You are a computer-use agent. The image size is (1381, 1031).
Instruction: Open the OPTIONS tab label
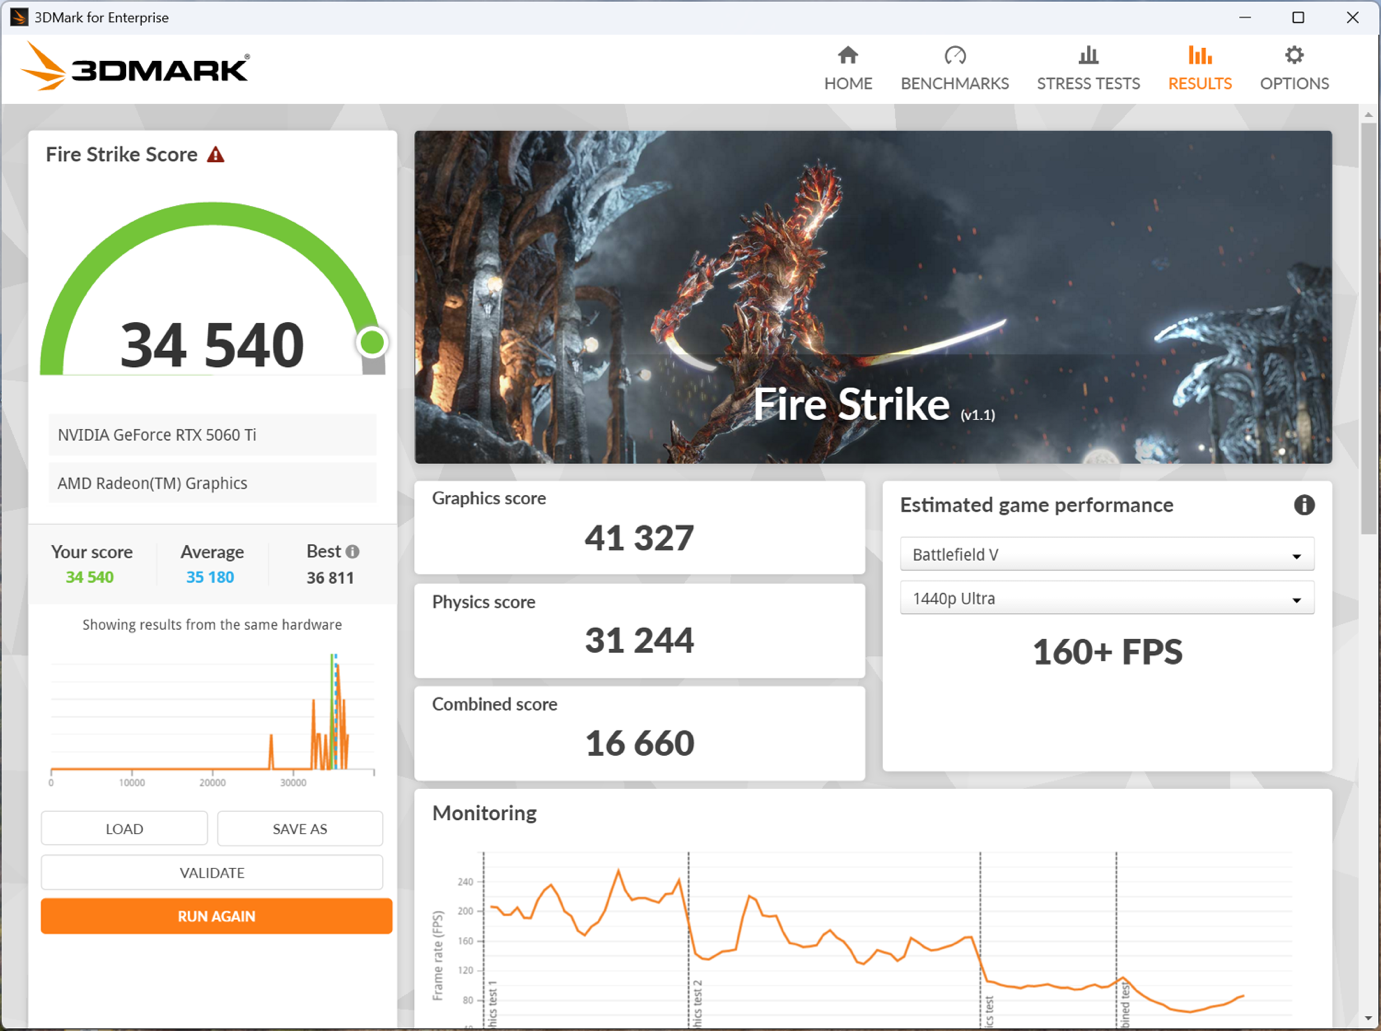click(1294, 83)
